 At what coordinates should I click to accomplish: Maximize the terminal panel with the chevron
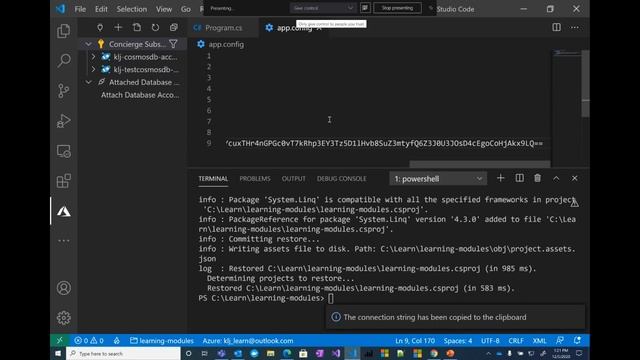click(x=556, y=178)
